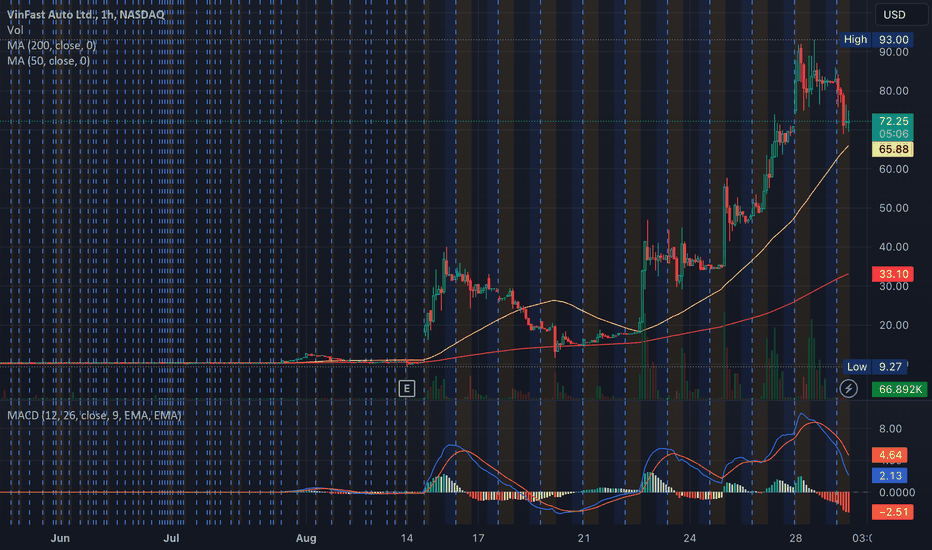Click the current price 72.25 label
932x550 pixels.
893,121
